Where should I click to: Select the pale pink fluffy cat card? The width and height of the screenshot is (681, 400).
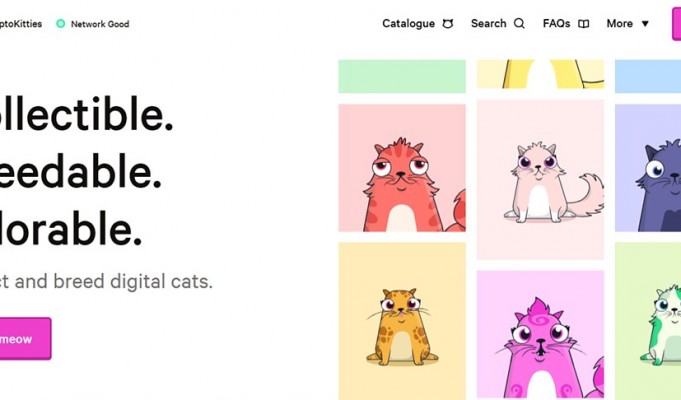point(540,179)
